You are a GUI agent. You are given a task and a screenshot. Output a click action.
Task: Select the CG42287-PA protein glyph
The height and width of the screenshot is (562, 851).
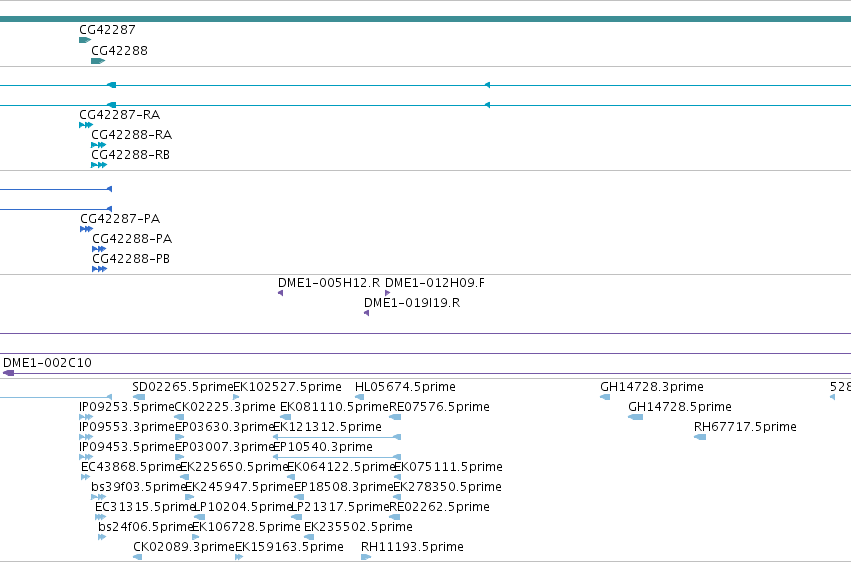pyautogui.click(x=86, y=229)
